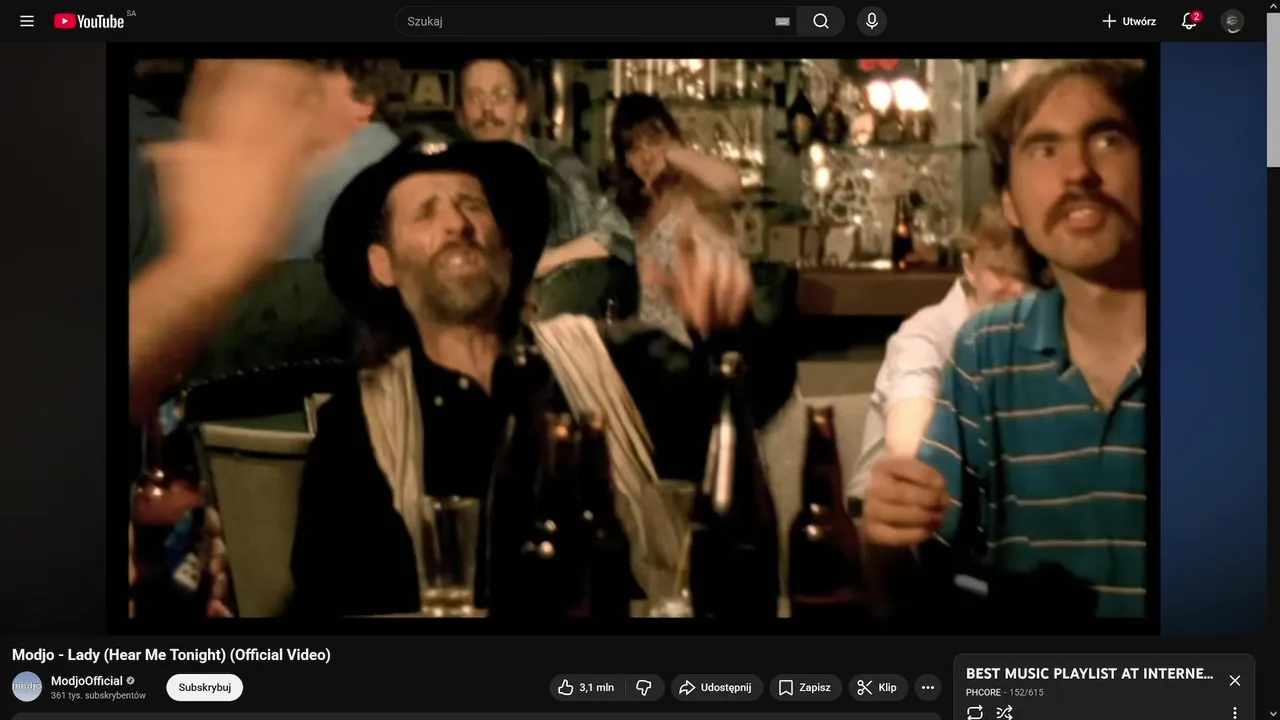Open the on-screen keyboard icon in search
This screenshot has width=1280, height=720.
tap(782, 21)
